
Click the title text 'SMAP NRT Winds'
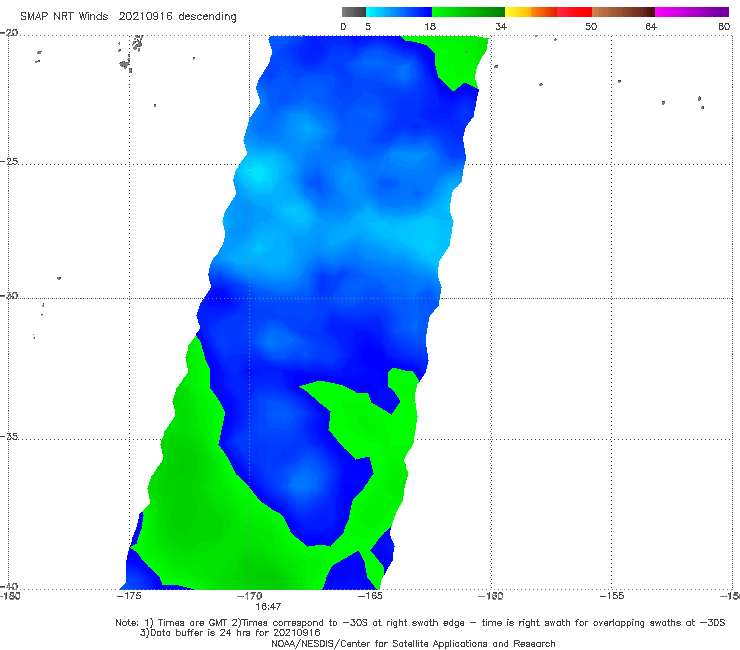click(x=64, y=16)
